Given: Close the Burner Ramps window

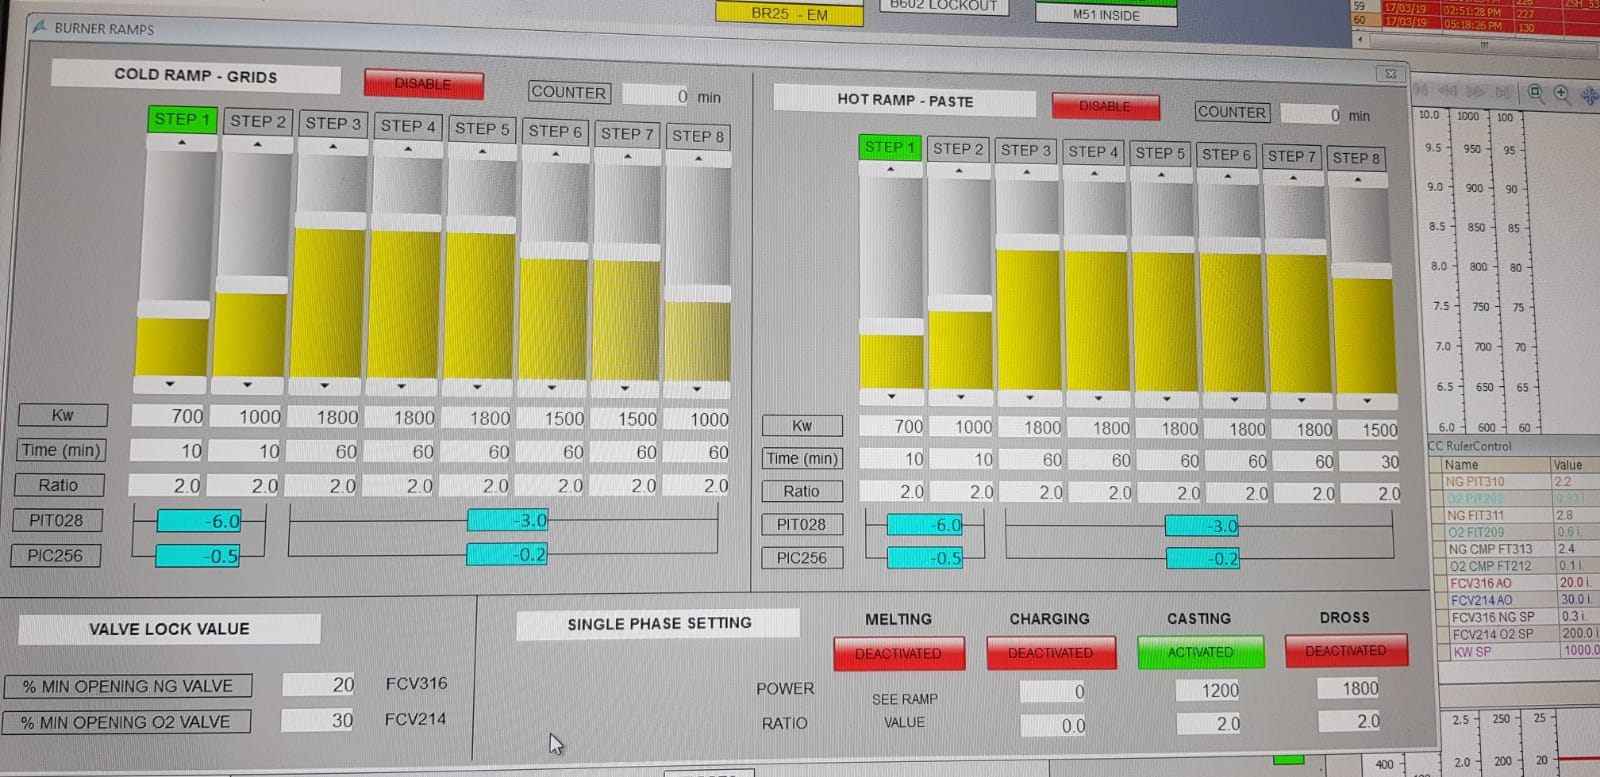Looking at the screenshot, I should 1390,74.
